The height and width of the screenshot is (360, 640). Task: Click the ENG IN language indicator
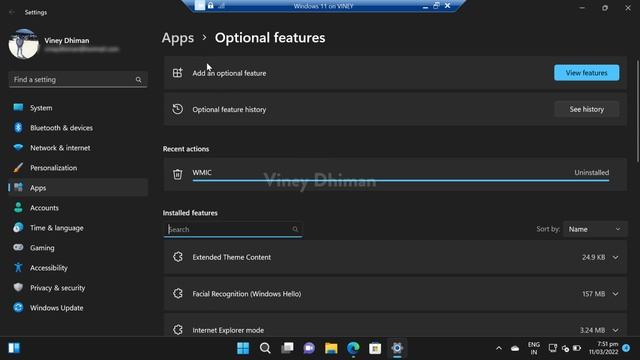(534, 348)
